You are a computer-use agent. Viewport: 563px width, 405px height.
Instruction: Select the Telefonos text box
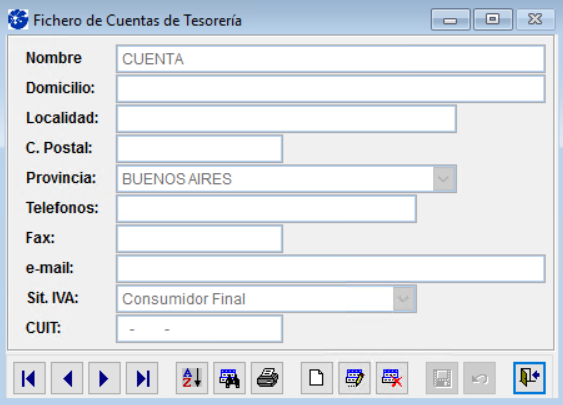[x=266, y=209]
